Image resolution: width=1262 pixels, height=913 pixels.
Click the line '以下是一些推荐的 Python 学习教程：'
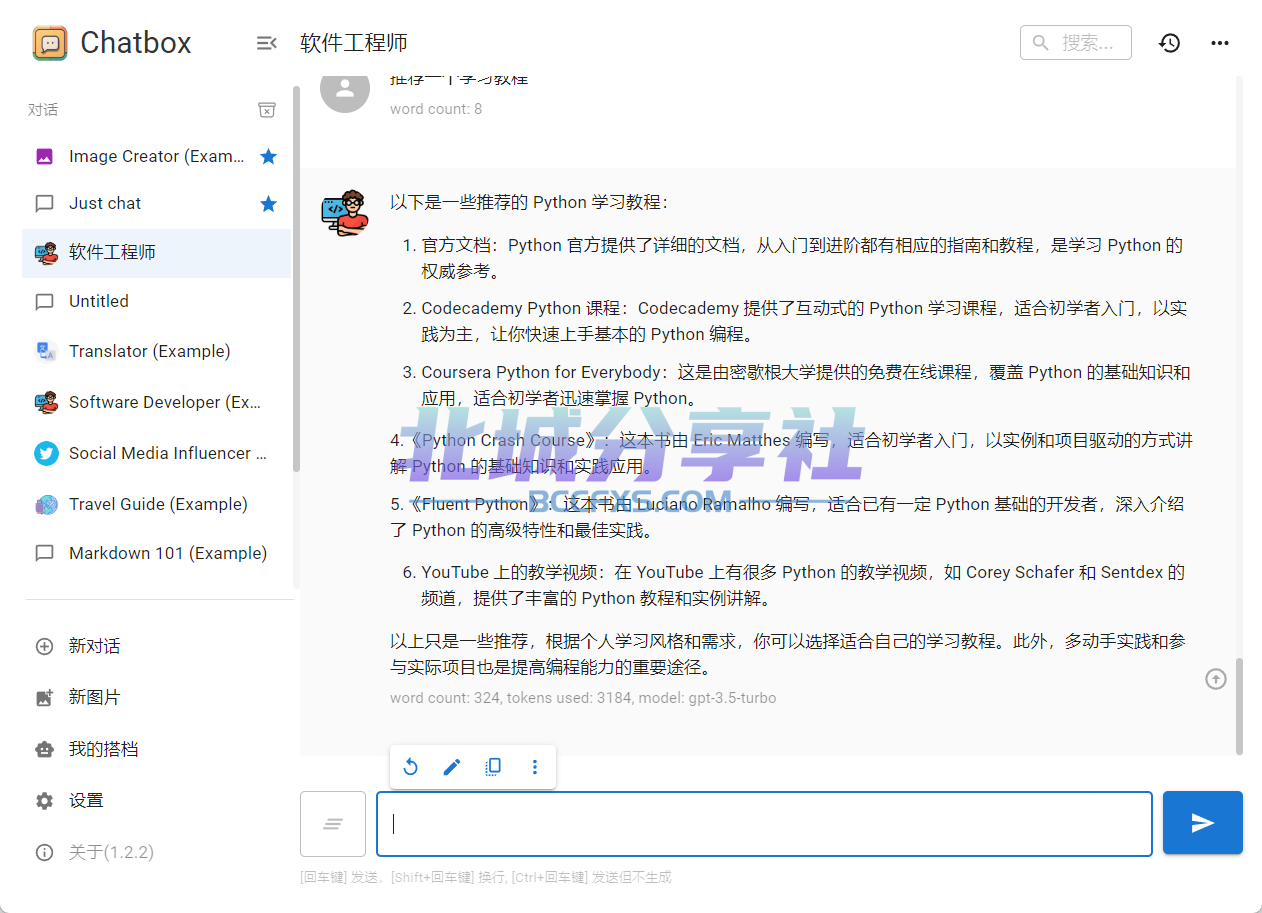tap(529, 202)
